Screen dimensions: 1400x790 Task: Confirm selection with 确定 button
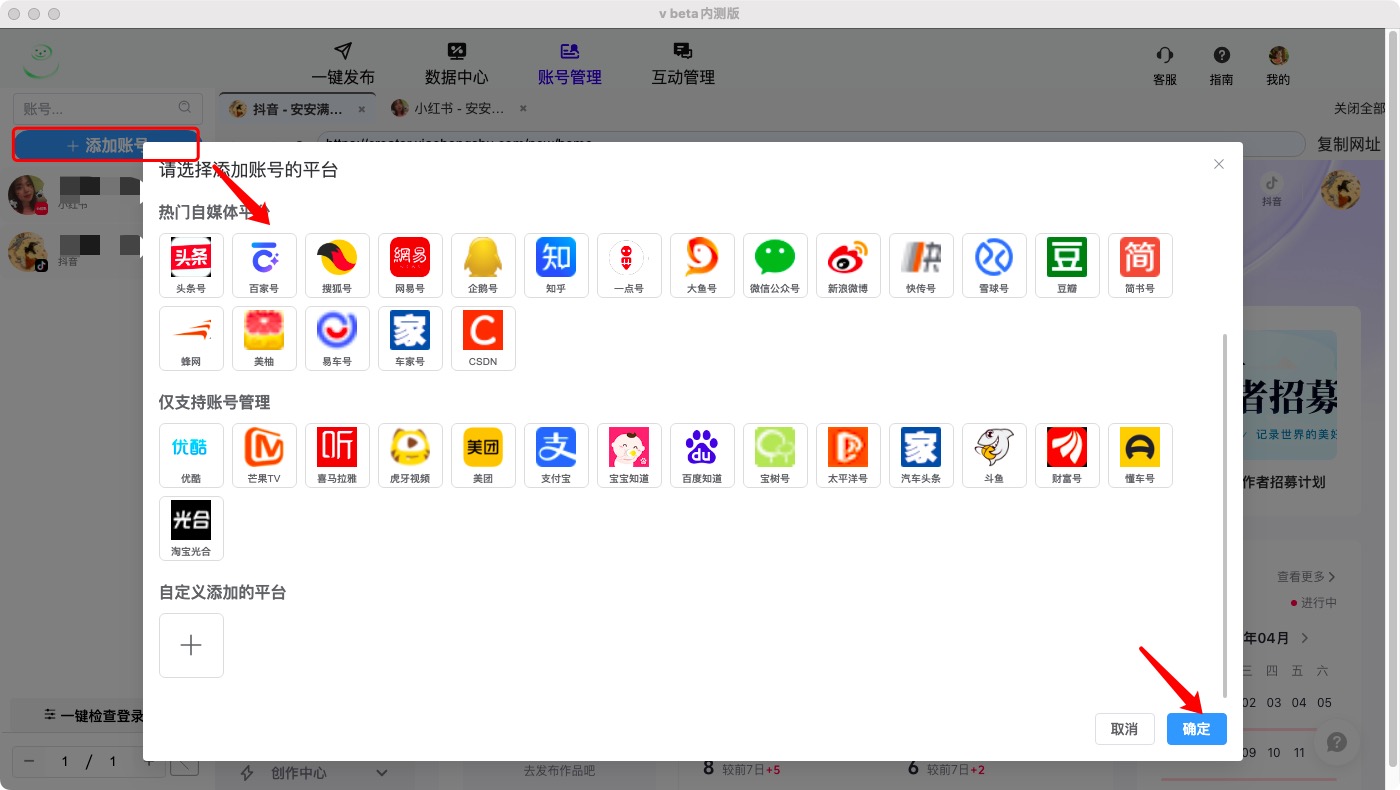[x=1196, y=729]
